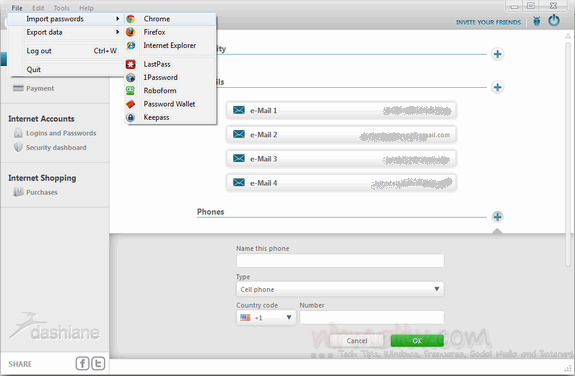Confirm with the green OK button
This screenshot has width=575, height=376.
(417, 341)
